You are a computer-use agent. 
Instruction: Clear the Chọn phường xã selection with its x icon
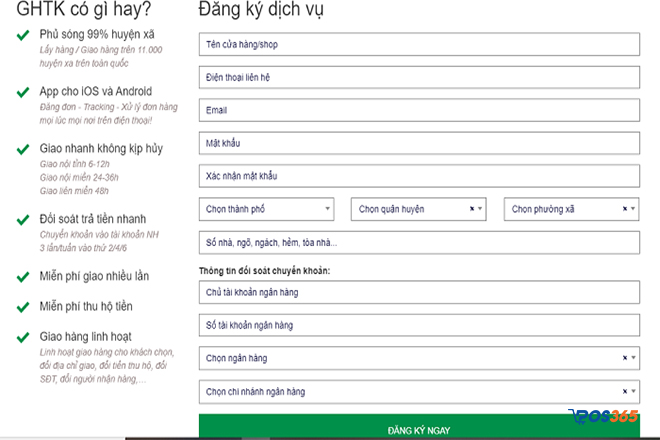pyautogui.click(x=624, y=209)
